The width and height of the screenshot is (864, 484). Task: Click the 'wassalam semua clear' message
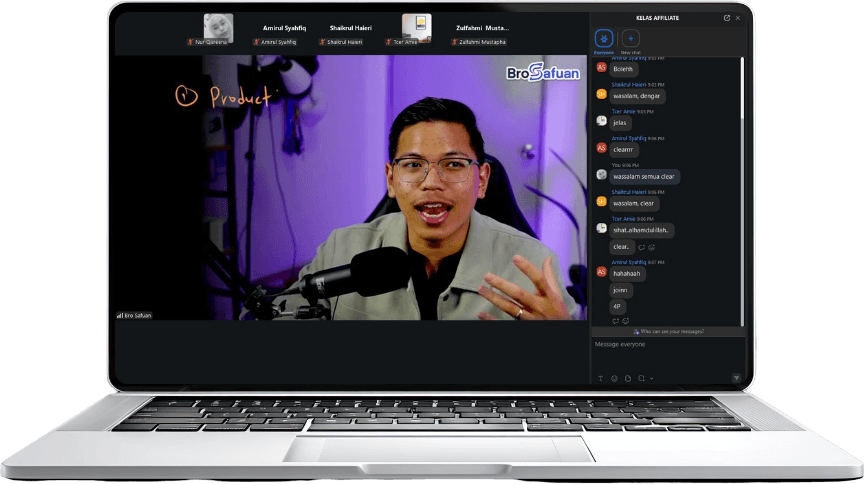tap(644, 177)
